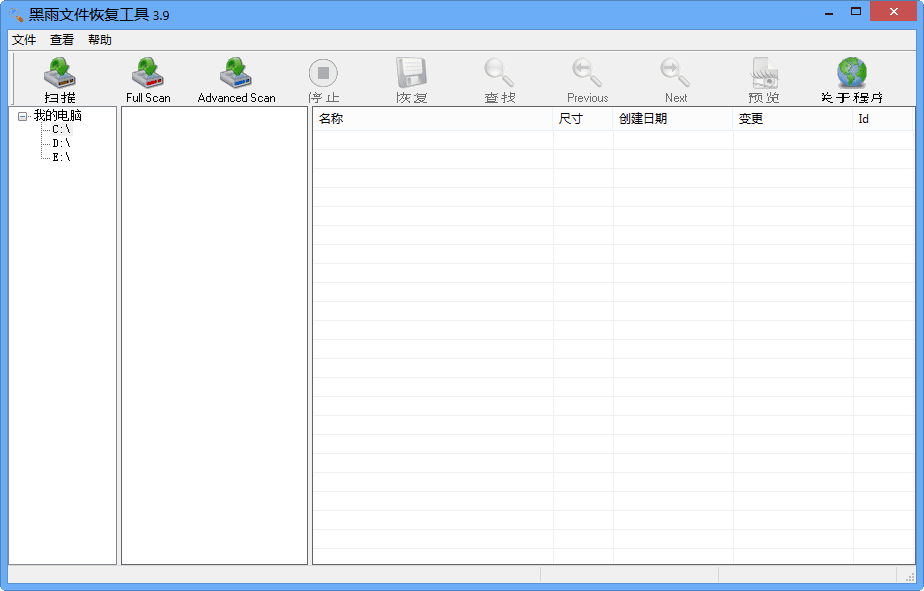Click the status bar resize grip
This screenshot has width=924, height=591.
click(909, 576)
